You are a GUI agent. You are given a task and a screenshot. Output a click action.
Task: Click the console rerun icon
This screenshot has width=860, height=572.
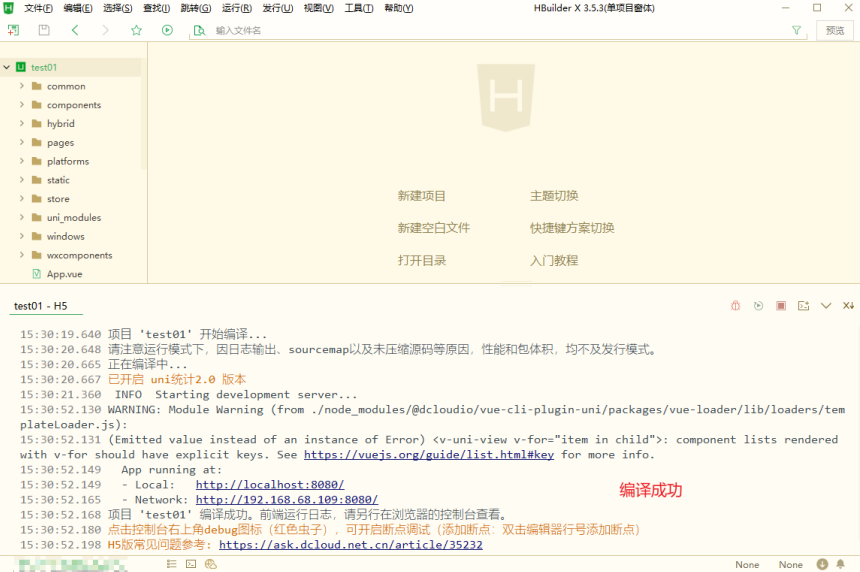tap(759, 305)
